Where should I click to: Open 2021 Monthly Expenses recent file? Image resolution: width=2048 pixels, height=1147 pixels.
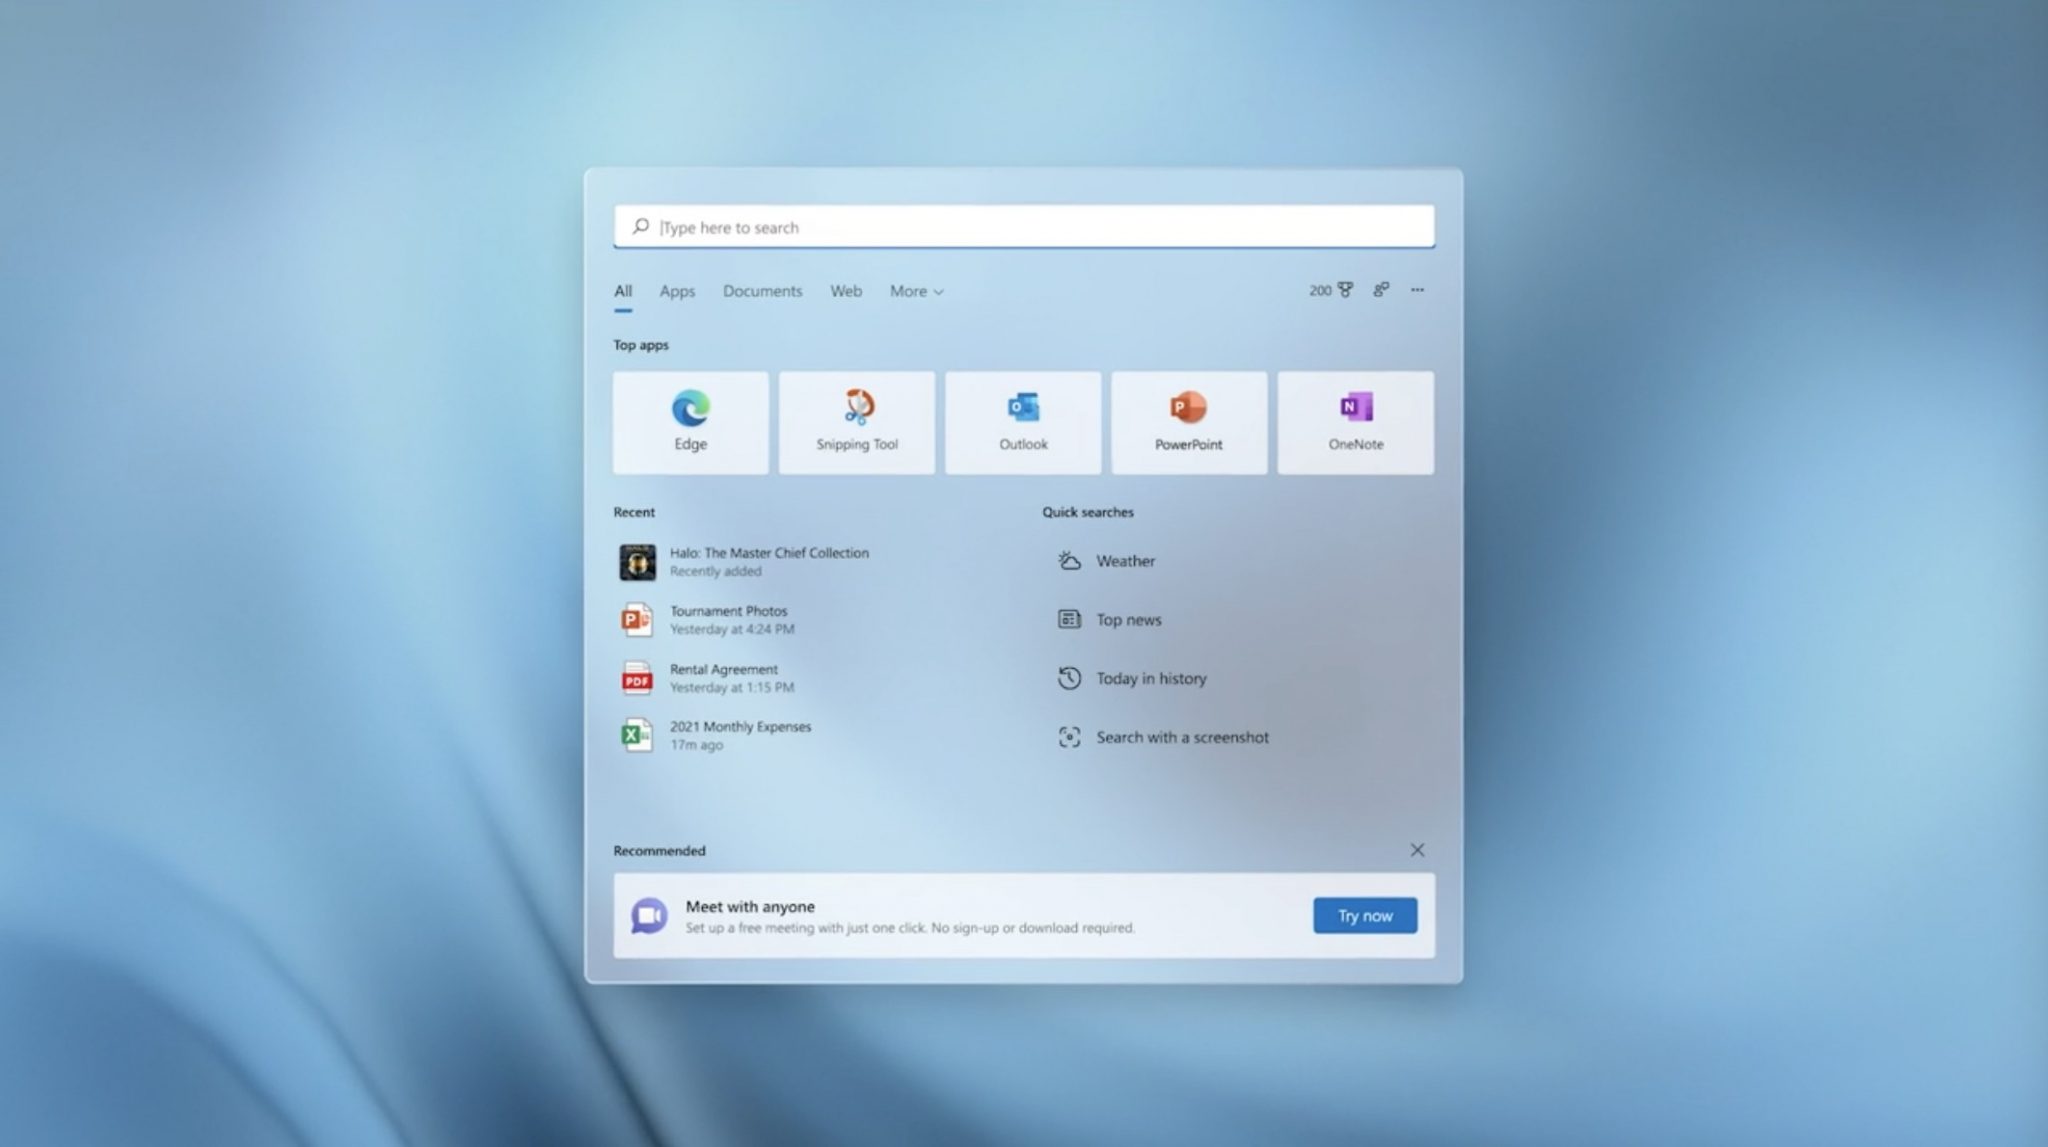click(714, 736)
